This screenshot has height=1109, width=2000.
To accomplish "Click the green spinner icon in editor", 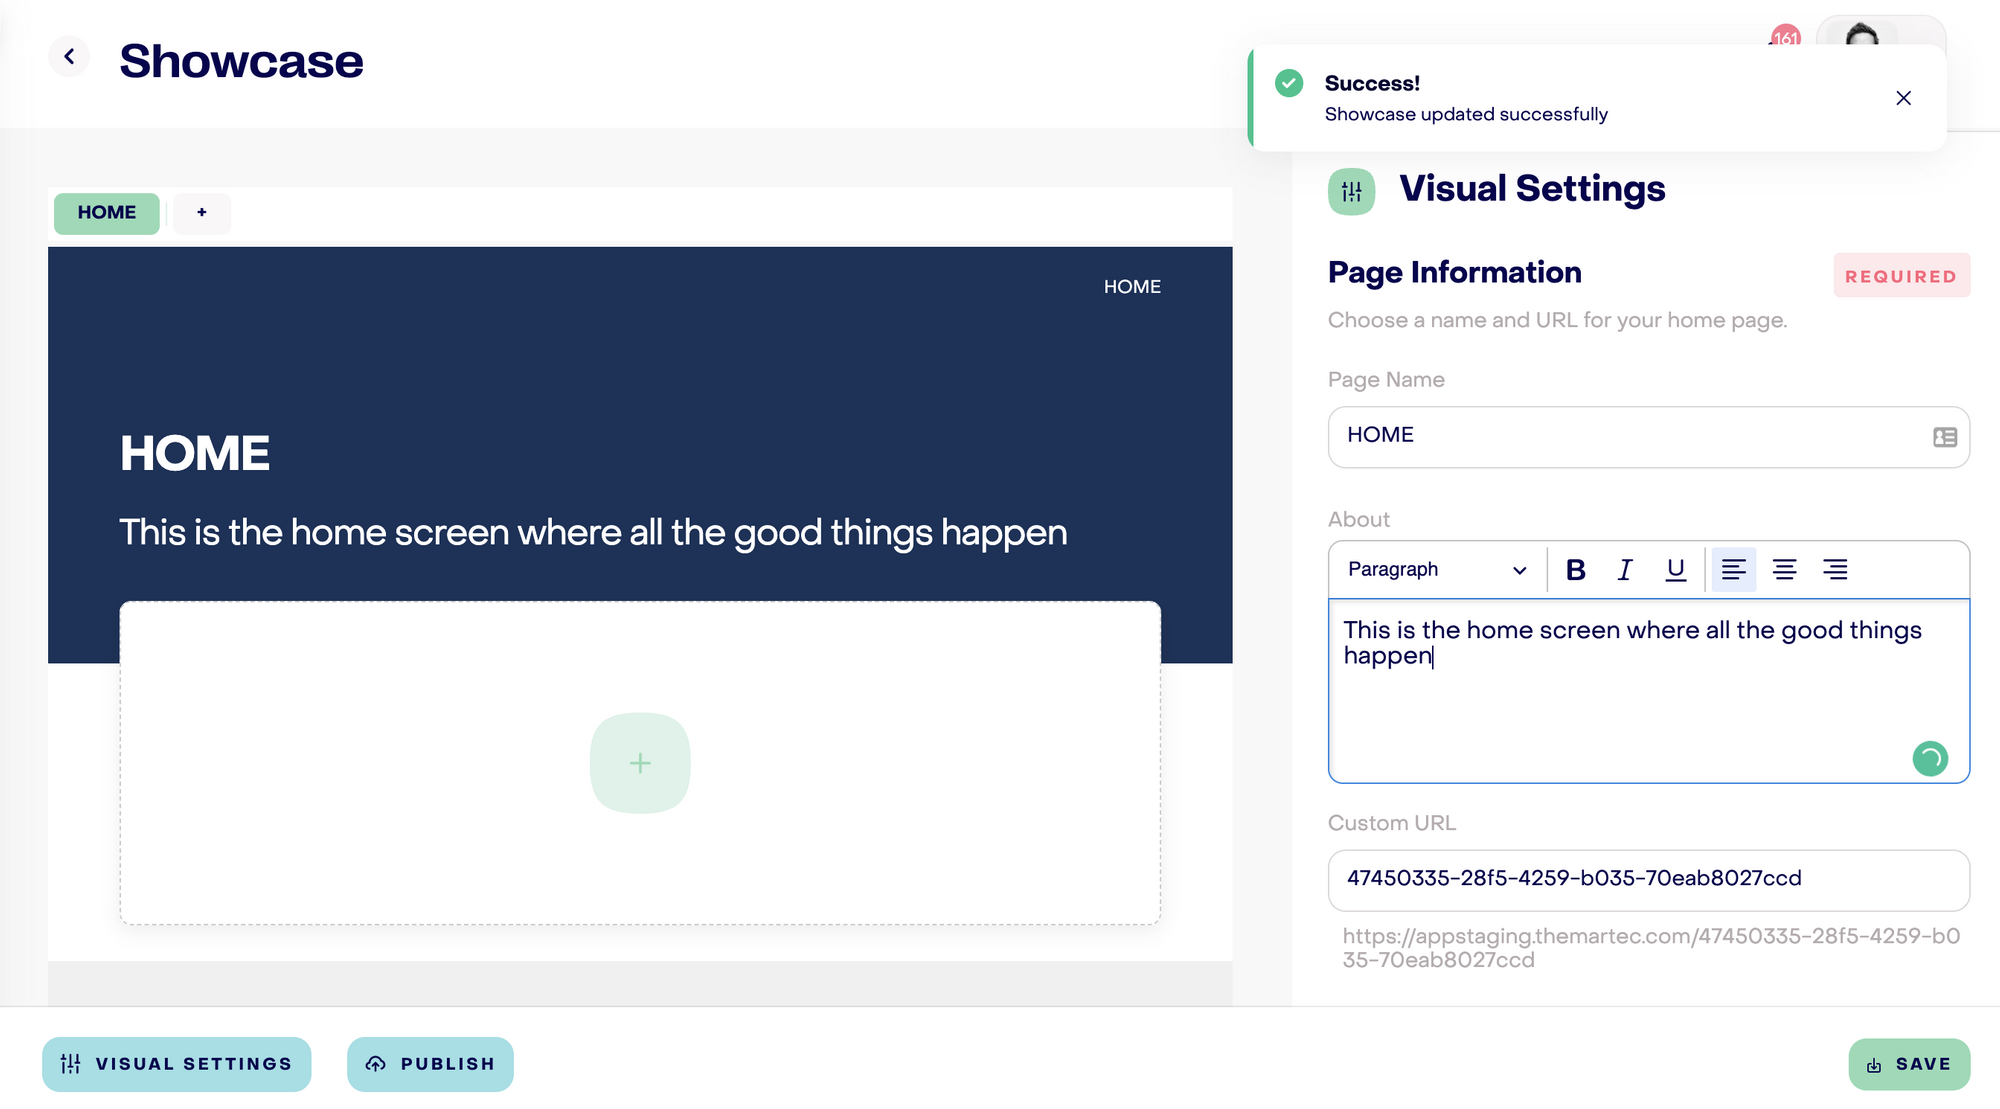I will pos(1930,759).
